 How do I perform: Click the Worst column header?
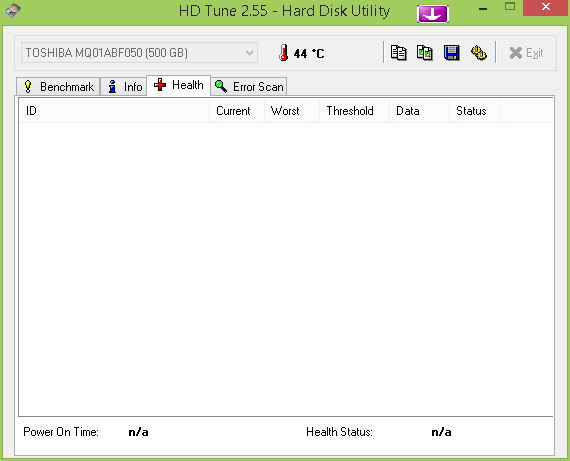pyautogui.click(x=292, y=111)
